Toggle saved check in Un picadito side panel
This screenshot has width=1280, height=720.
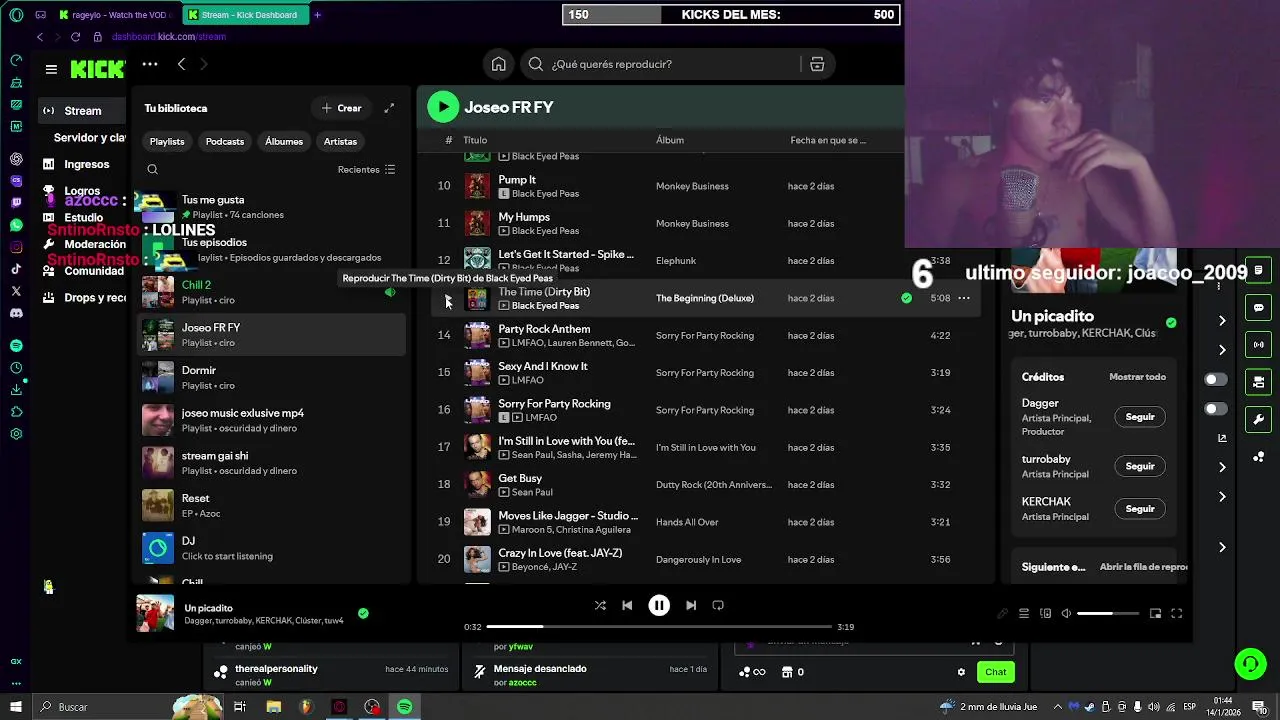pyautogui.click(x=1171, y=323)
